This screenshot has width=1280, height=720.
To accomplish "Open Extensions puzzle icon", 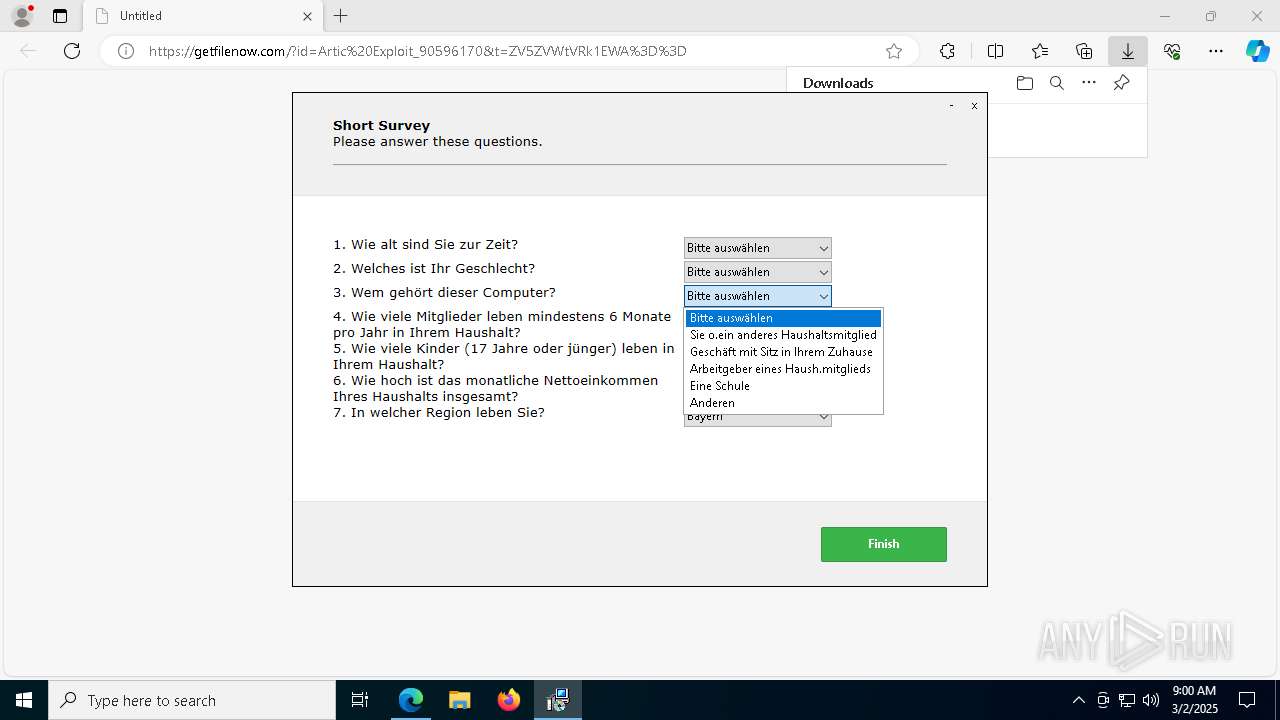I will pos(947,51).
